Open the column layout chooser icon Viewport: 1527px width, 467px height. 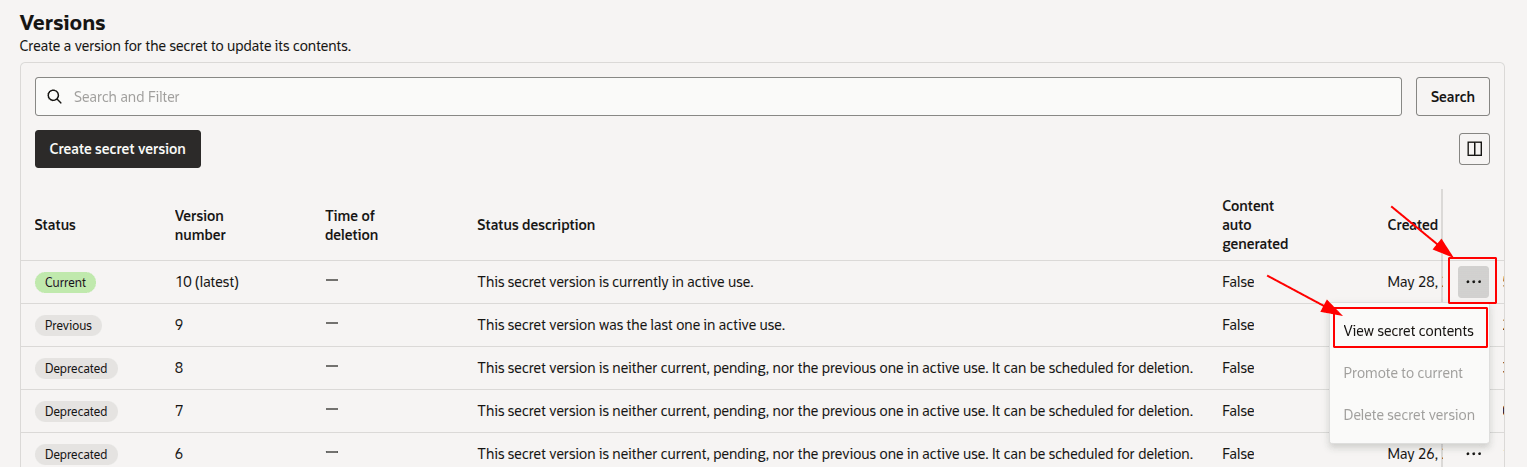1474,149
